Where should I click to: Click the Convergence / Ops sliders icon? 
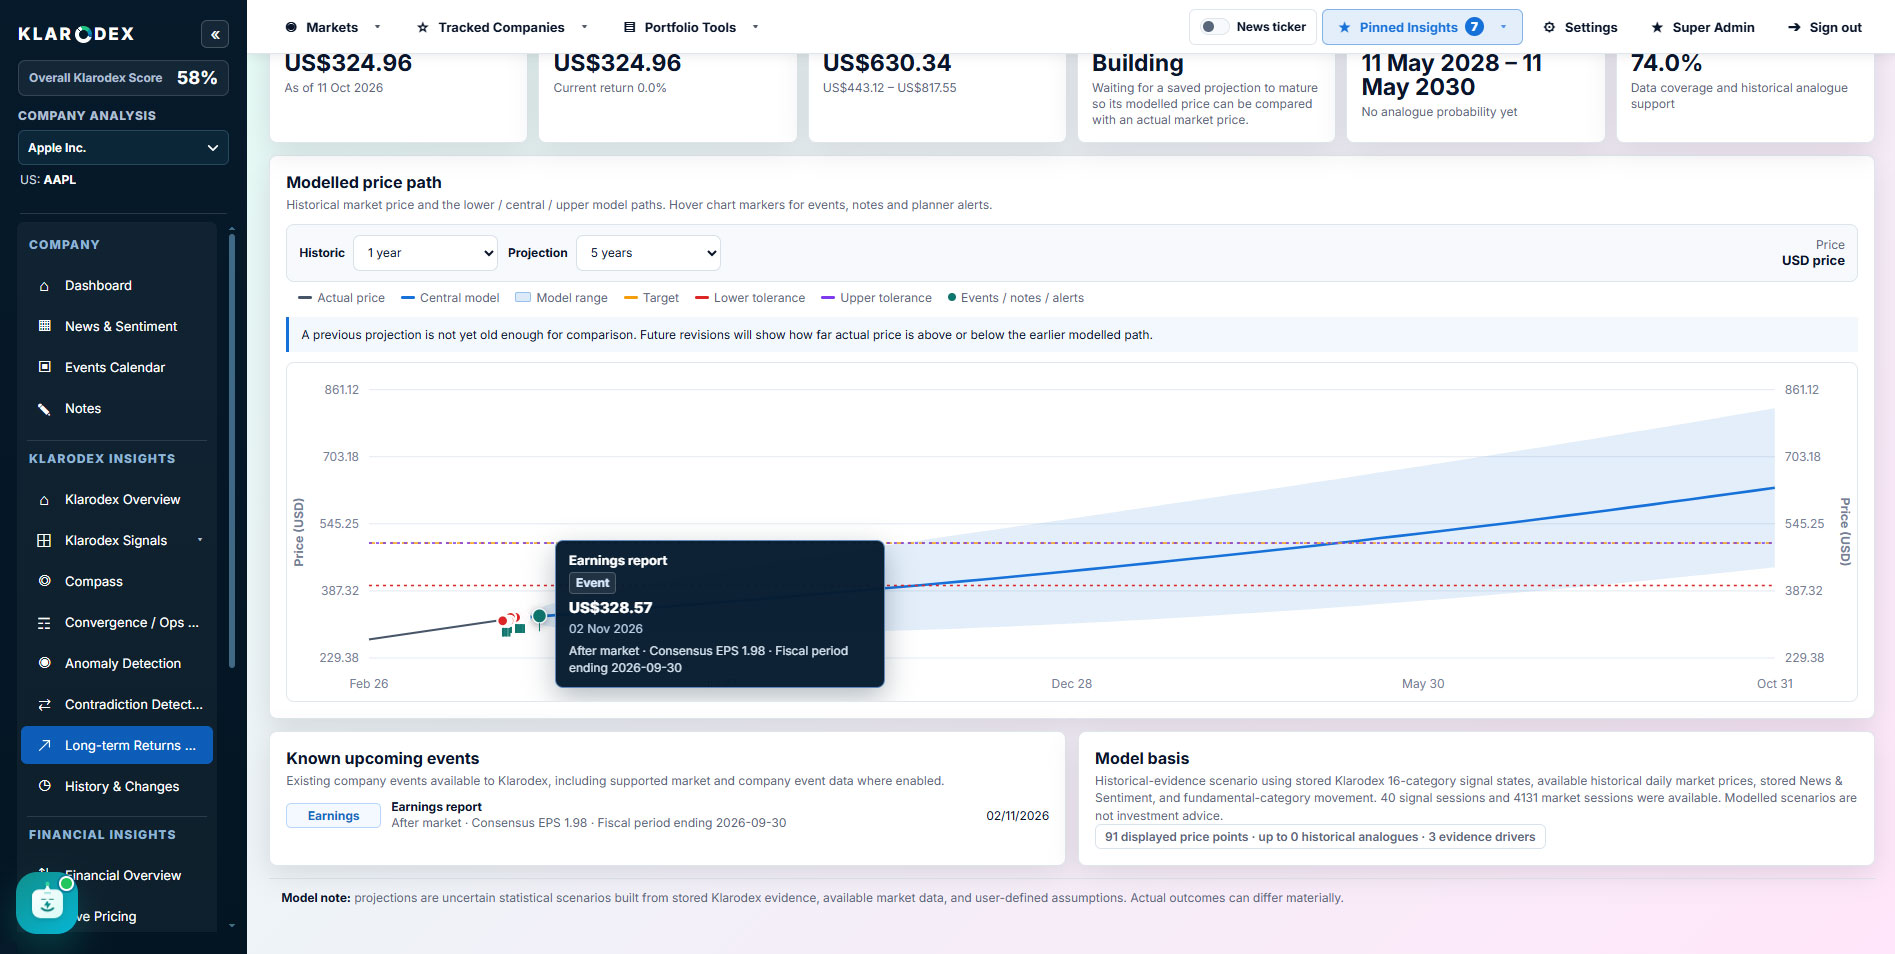tap(44, 623)
